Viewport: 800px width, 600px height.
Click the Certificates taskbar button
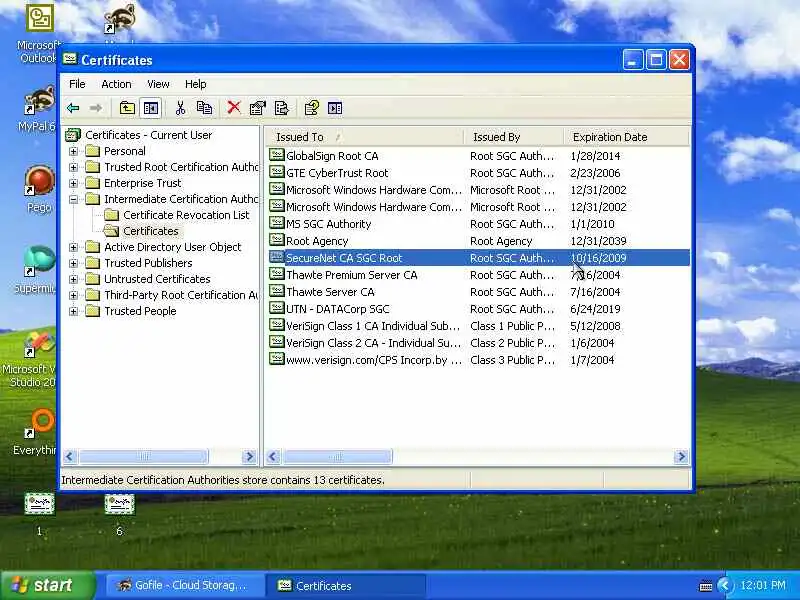346,585
